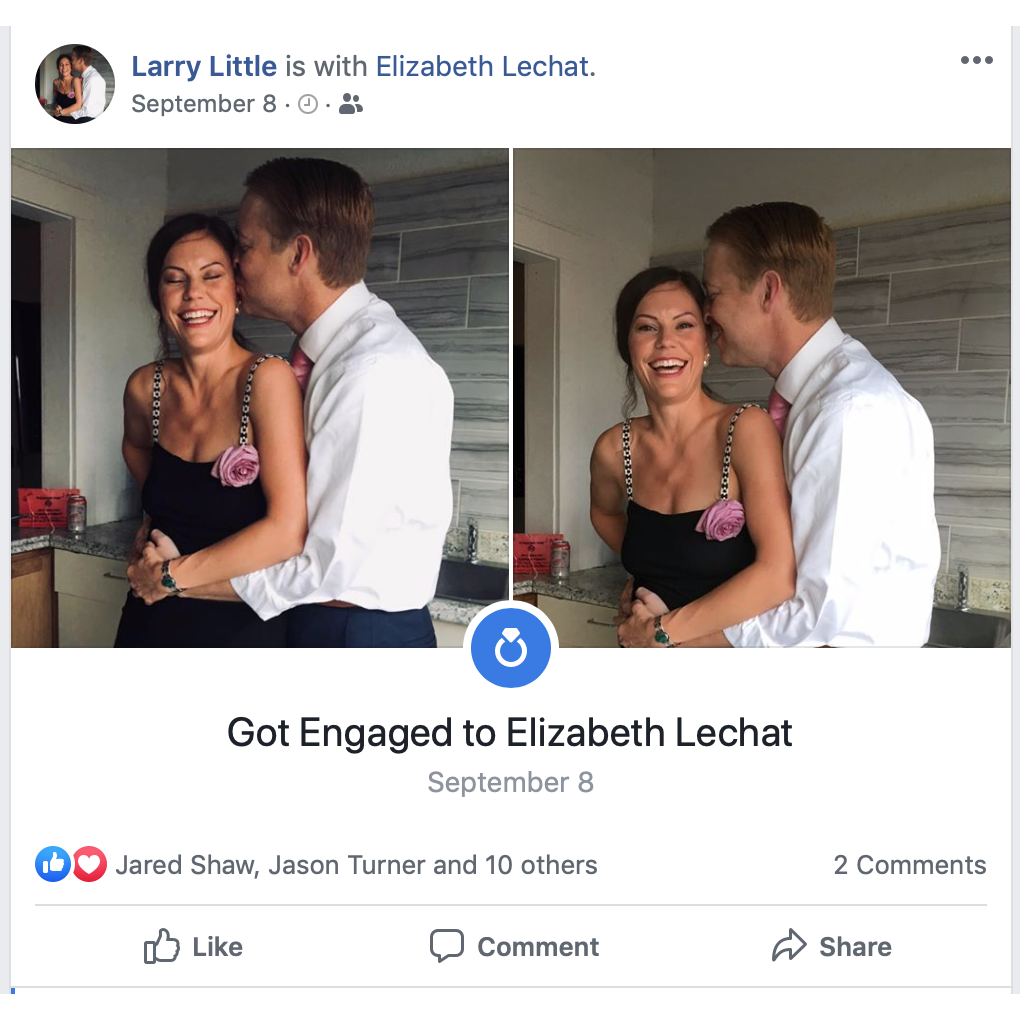Click the life event clock icon

[x=308, y=103]
